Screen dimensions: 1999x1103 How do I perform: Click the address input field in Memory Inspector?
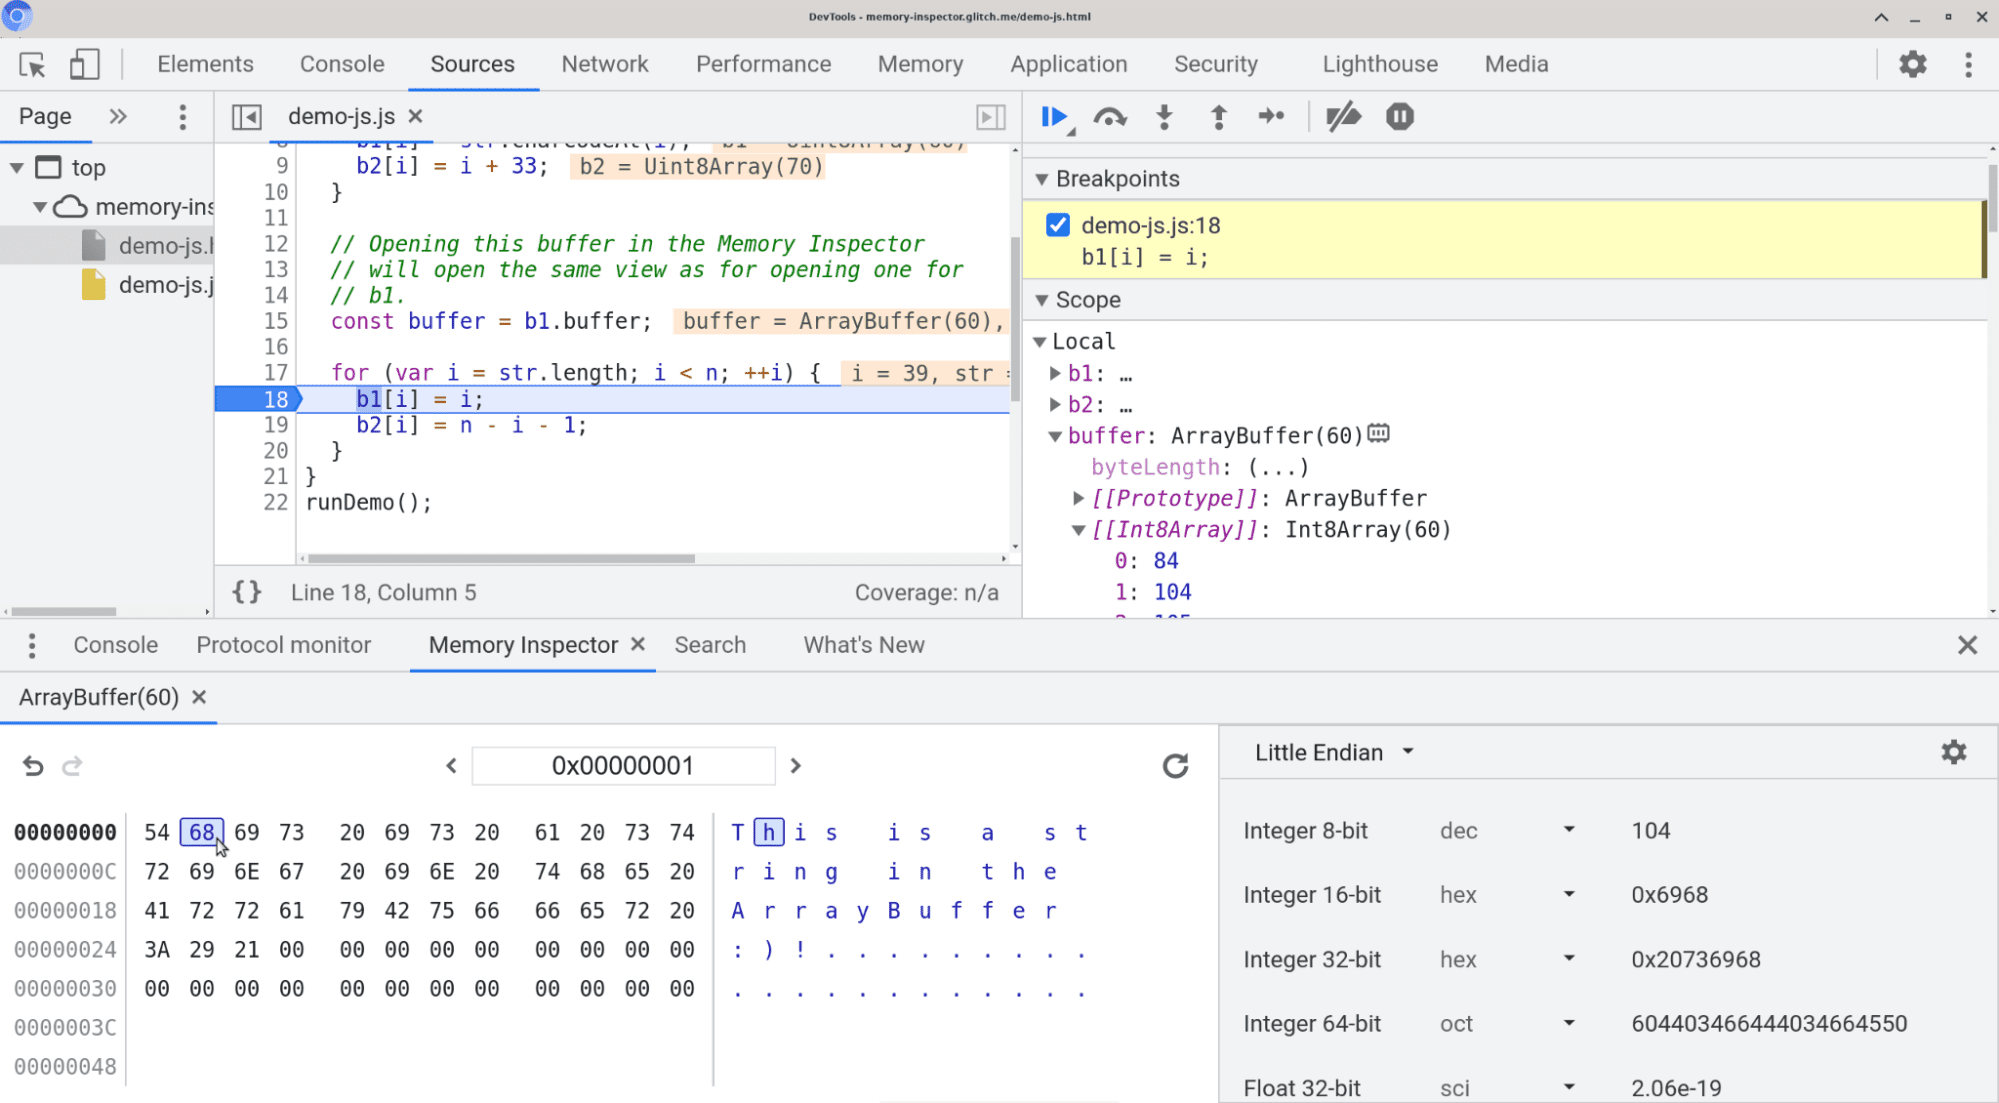[x=623, y=765]
